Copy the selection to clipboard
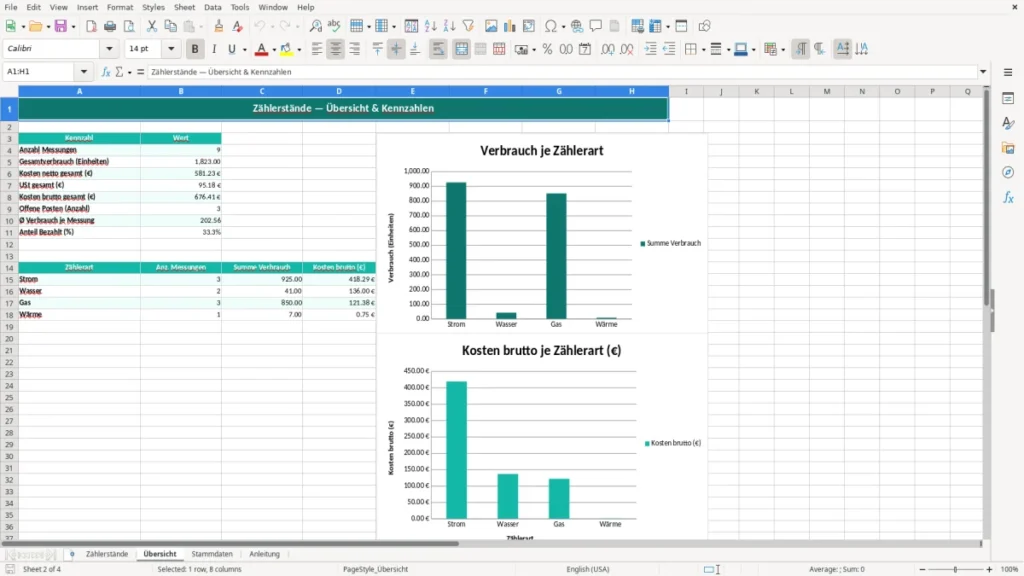 coord(170,26)
